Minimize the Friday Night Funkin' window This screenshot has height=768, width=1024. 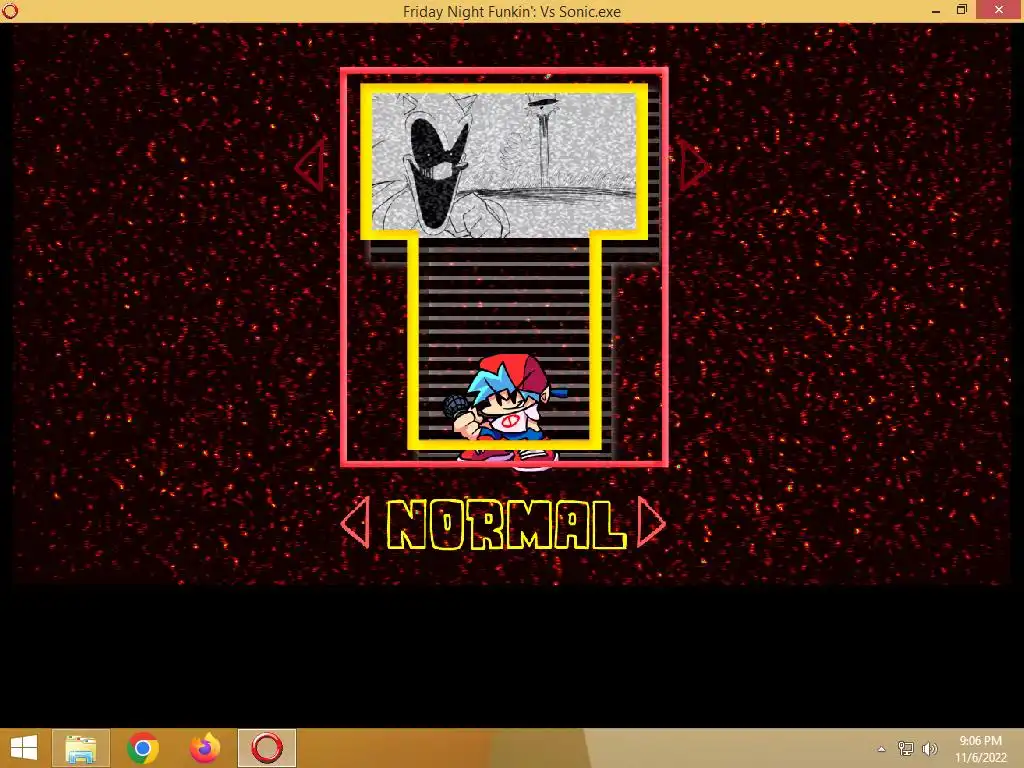click(936, 10)
